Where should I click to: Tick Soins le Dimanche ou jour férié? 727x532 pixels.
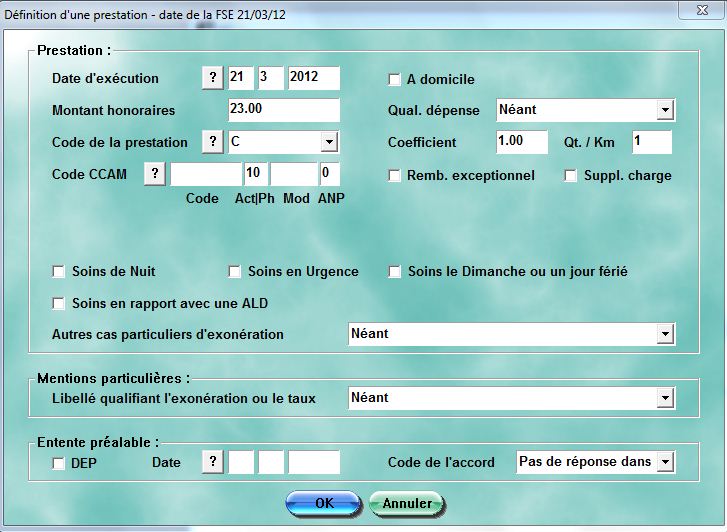(394, 272)
